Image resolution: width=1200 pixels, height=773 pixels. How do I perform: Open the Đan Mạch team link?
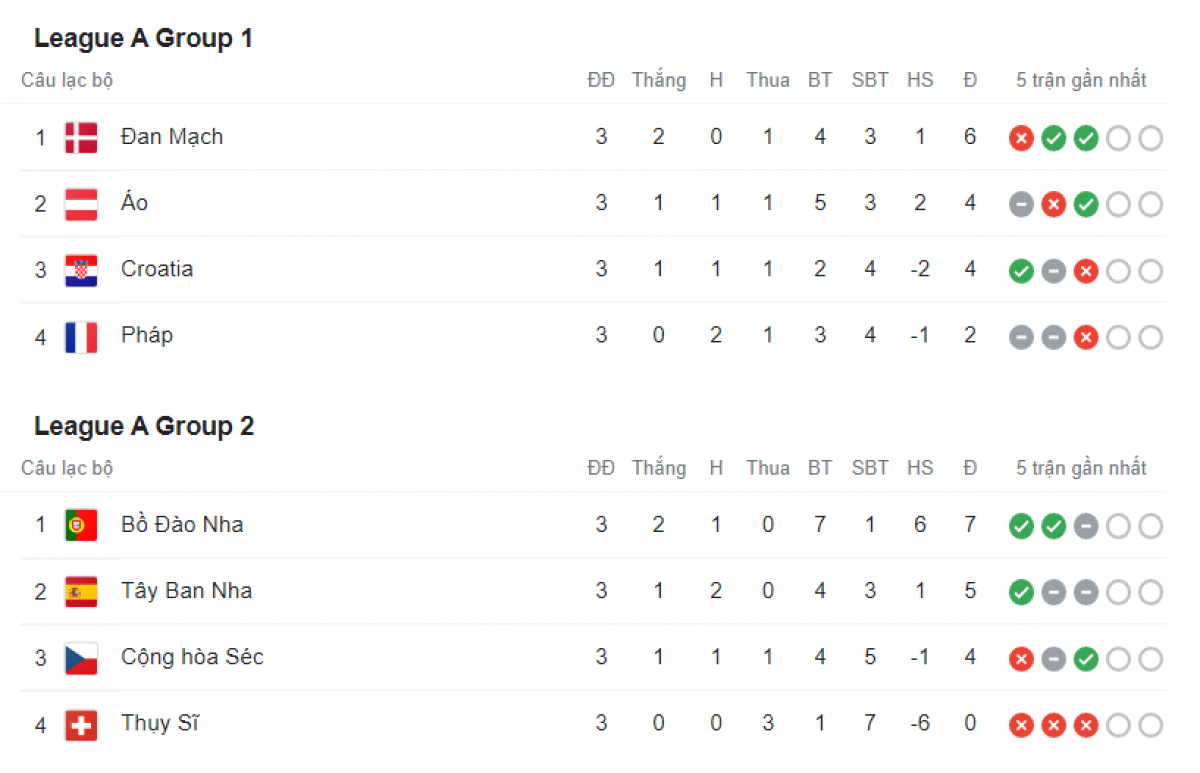pyautogui.click(x=172, y=137)
